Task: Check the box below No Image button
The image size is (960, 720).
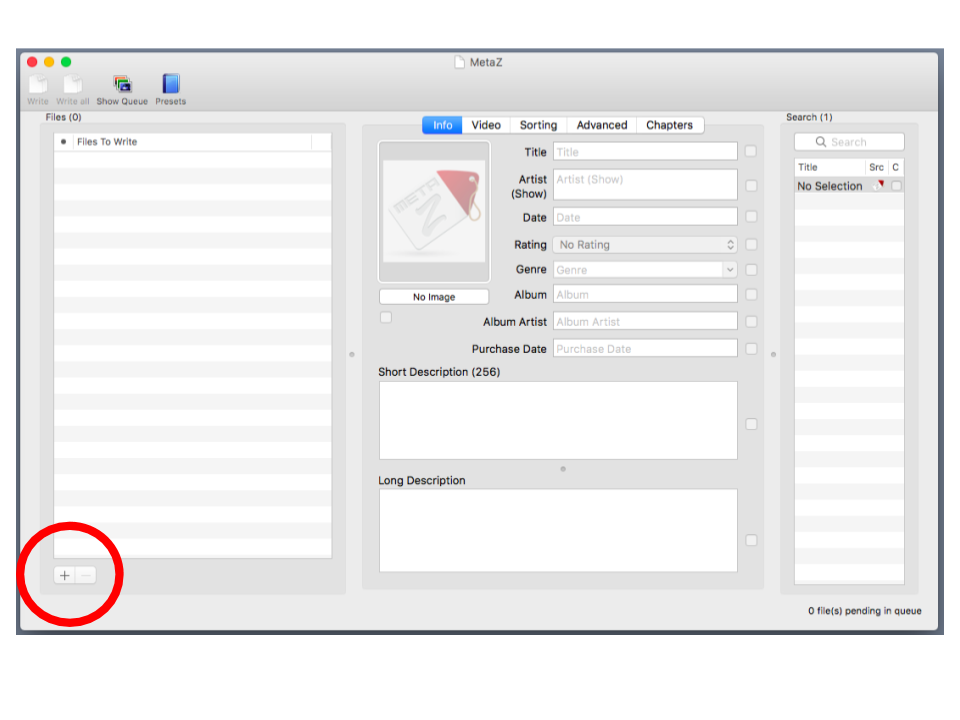Action: [x=386, y=317]
